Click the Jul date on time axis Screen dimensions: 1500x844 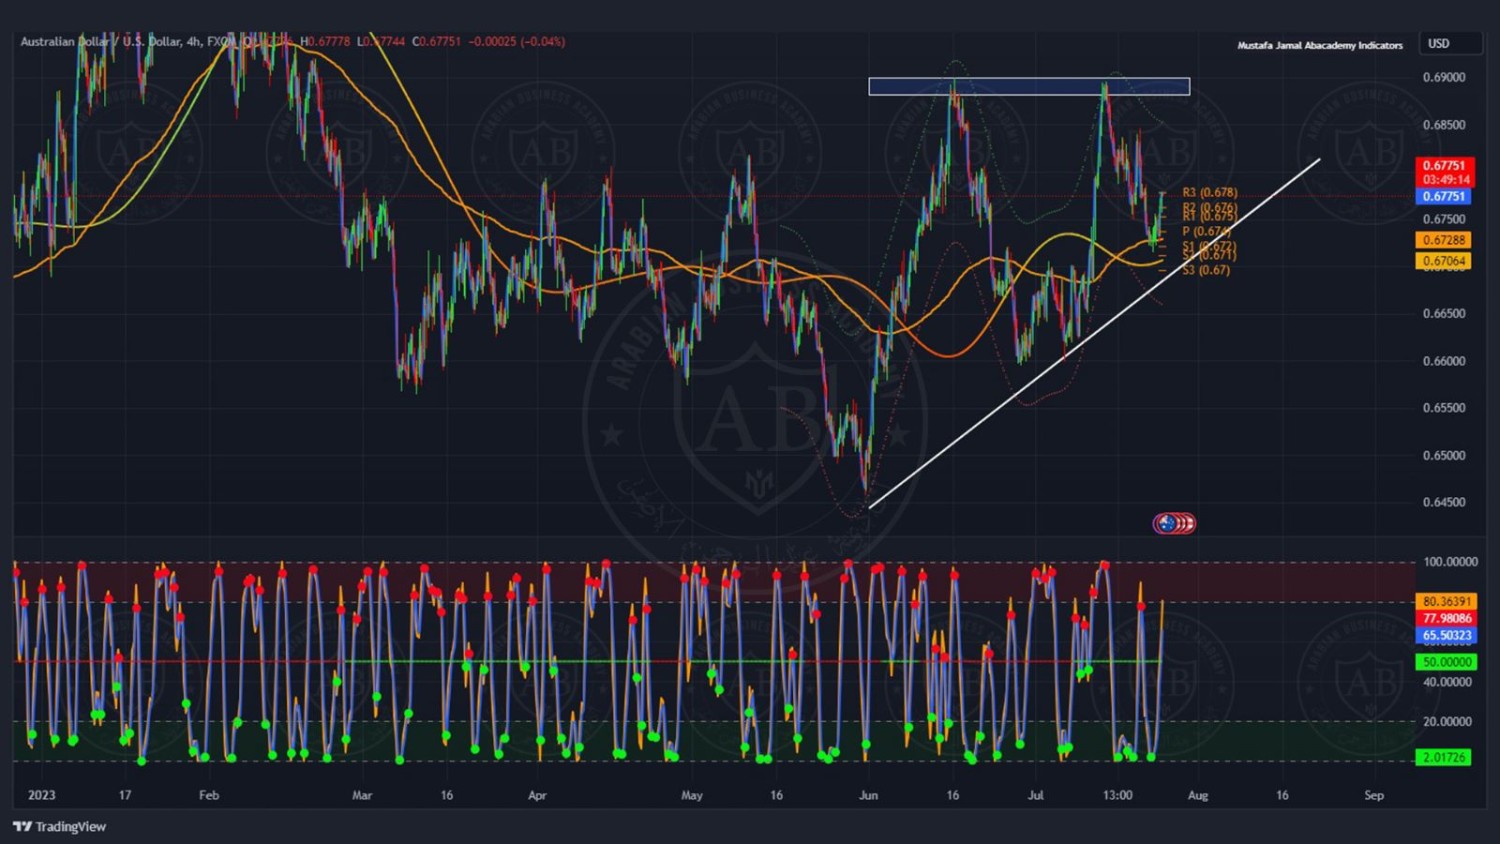coord(1035,795)
